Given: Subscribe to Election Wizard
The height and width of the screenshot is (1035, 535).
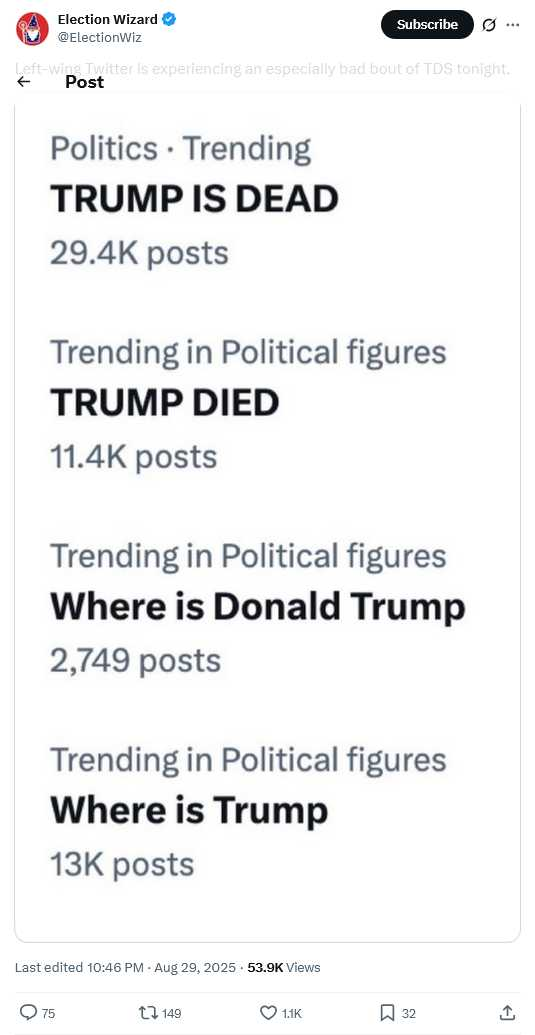Looking at the screenshot, I should [x=427, y=24].
